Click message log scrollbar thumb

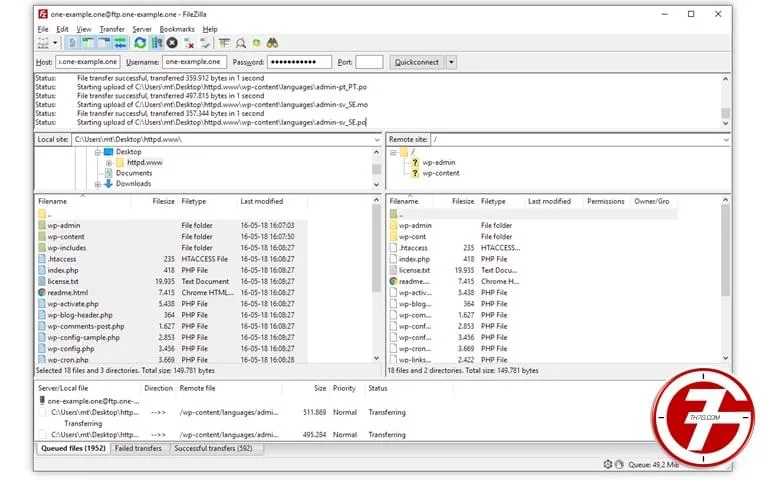point(725,113)
